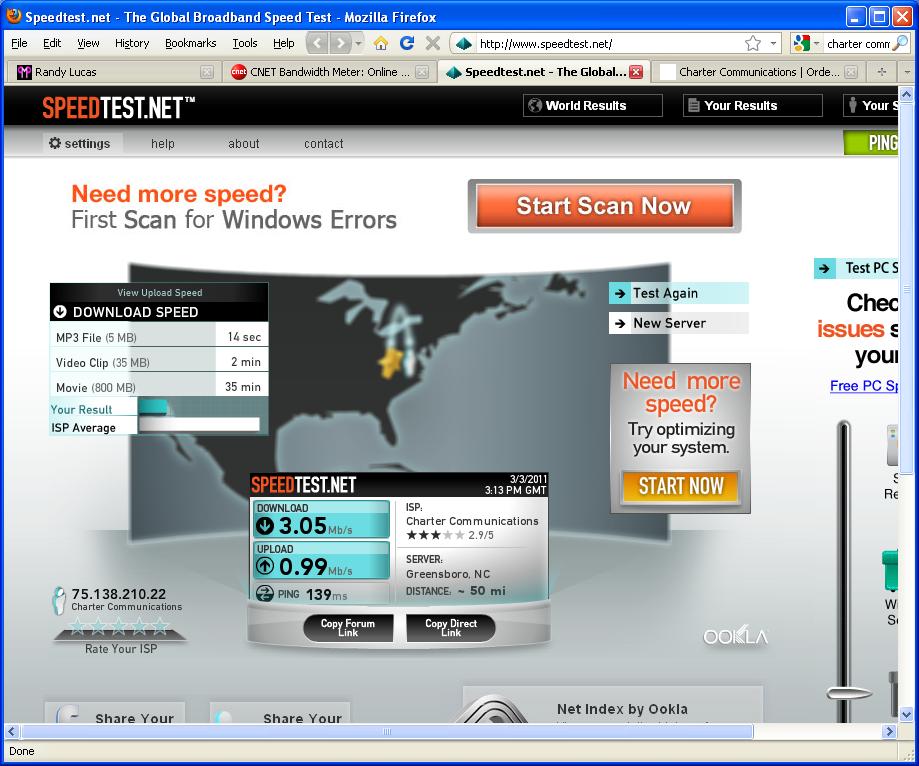
Task: Click the Firefox Home icon
Action: (380, 43)
